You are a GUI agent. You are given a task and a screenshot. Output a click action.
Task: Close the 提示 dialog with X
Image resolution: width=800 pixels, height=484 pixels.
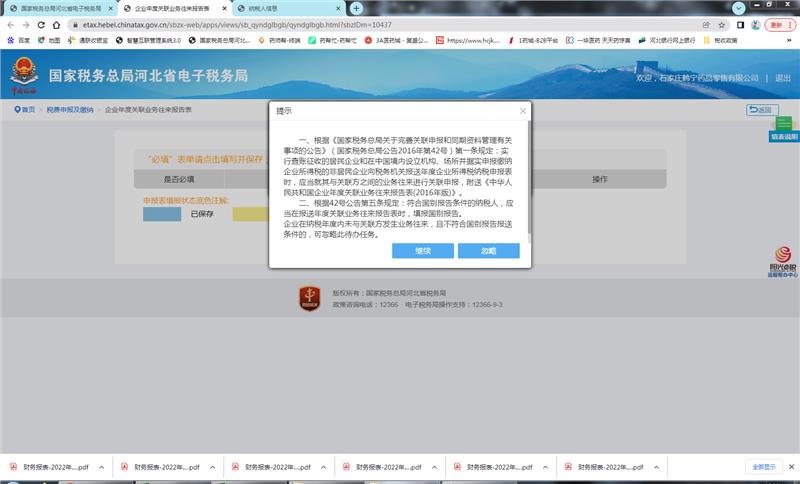522,111
